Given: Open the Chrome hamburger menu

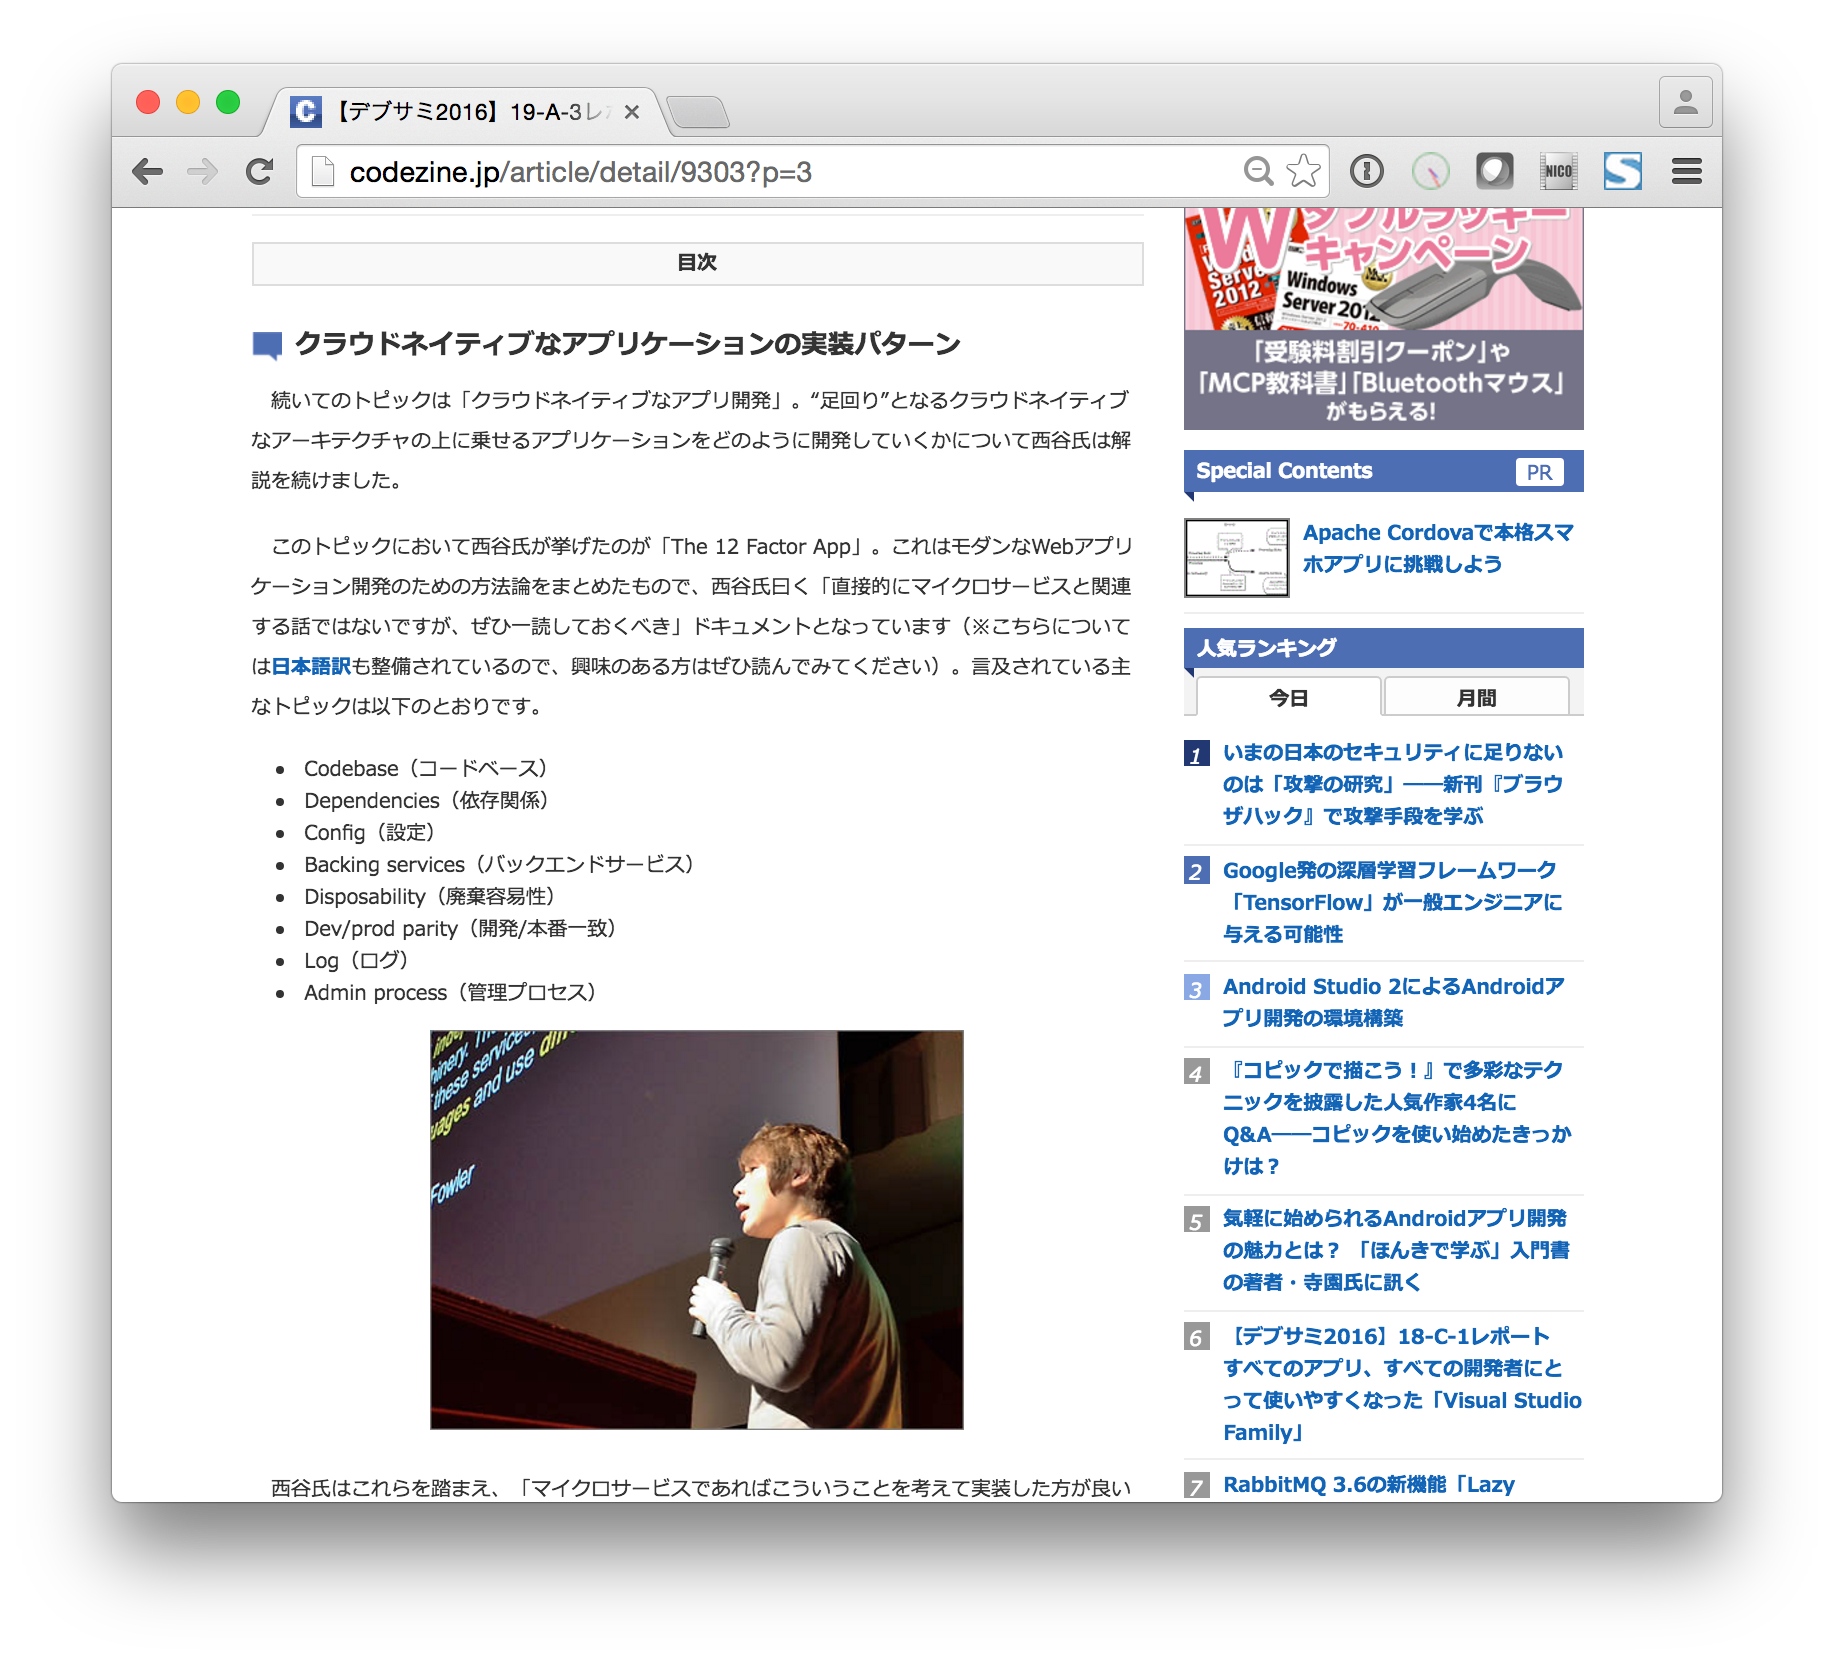Looking at the screenshot, I should click(1687, 170).
